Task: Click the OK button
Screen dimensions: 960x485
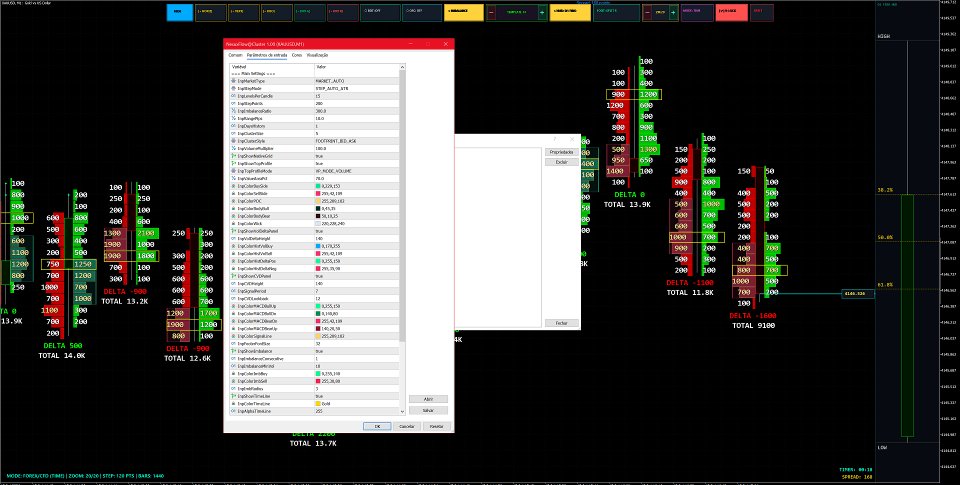Action: click(x=377, y=426)
